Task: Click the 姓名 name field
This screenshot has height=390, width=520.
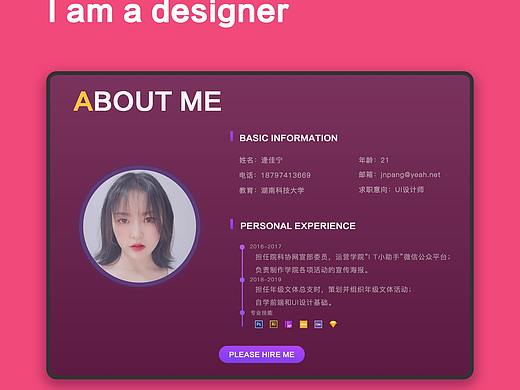Action: click(261, 160)
